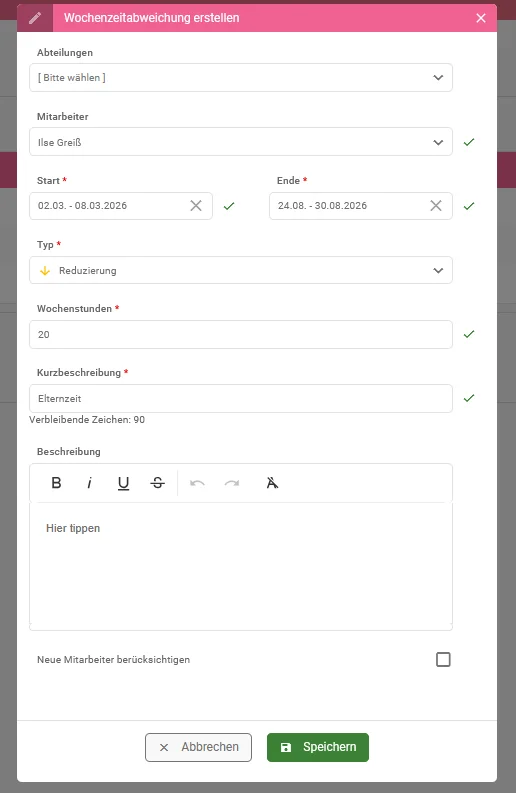Expand the Mitarbeiter dropdown showing Ilse Greiß
Viewport: 516px width, 793px height.
pyautogui.click(x=241, y=142)
